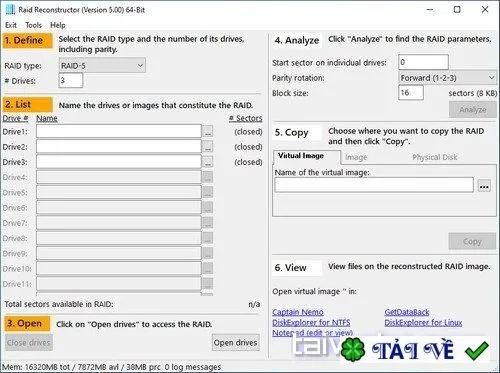500x373 pixels.
Task: Browse for Drive3 with the ellipsis button
Action: [x=208, y=162]
